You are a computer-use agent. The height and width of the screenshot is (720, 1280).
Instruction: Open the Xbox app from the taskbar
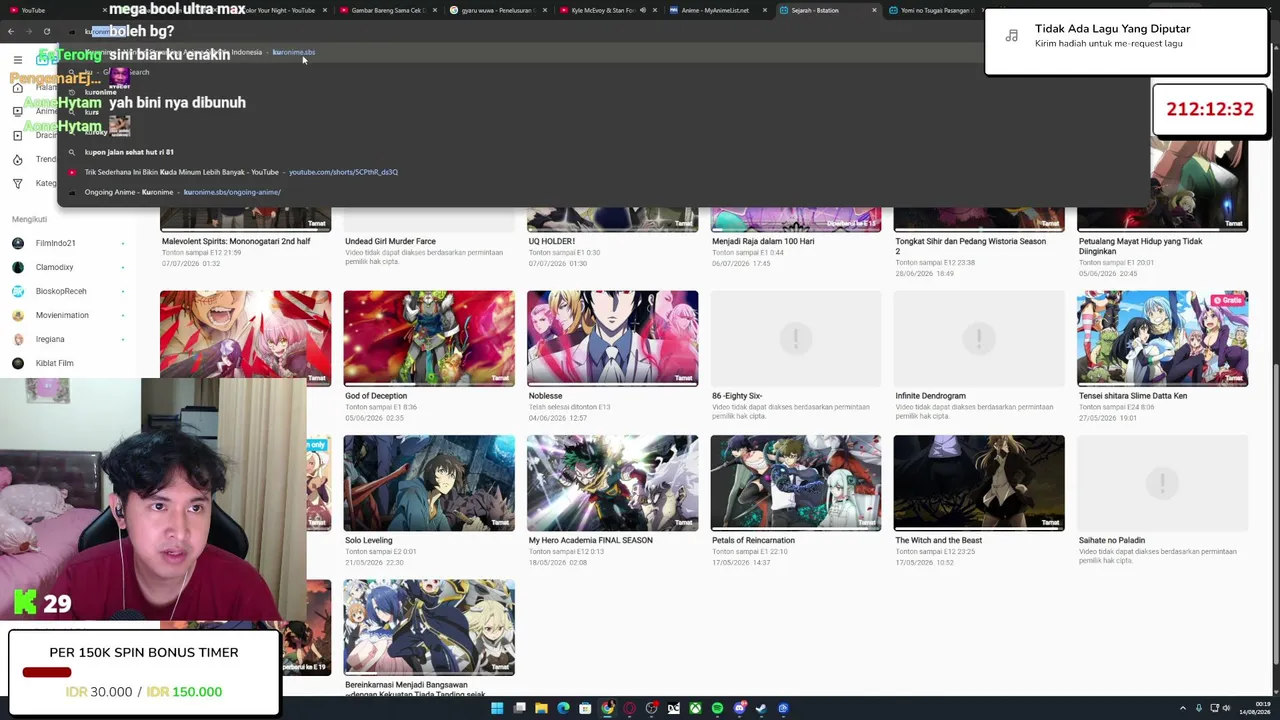[x=695, y=708]
